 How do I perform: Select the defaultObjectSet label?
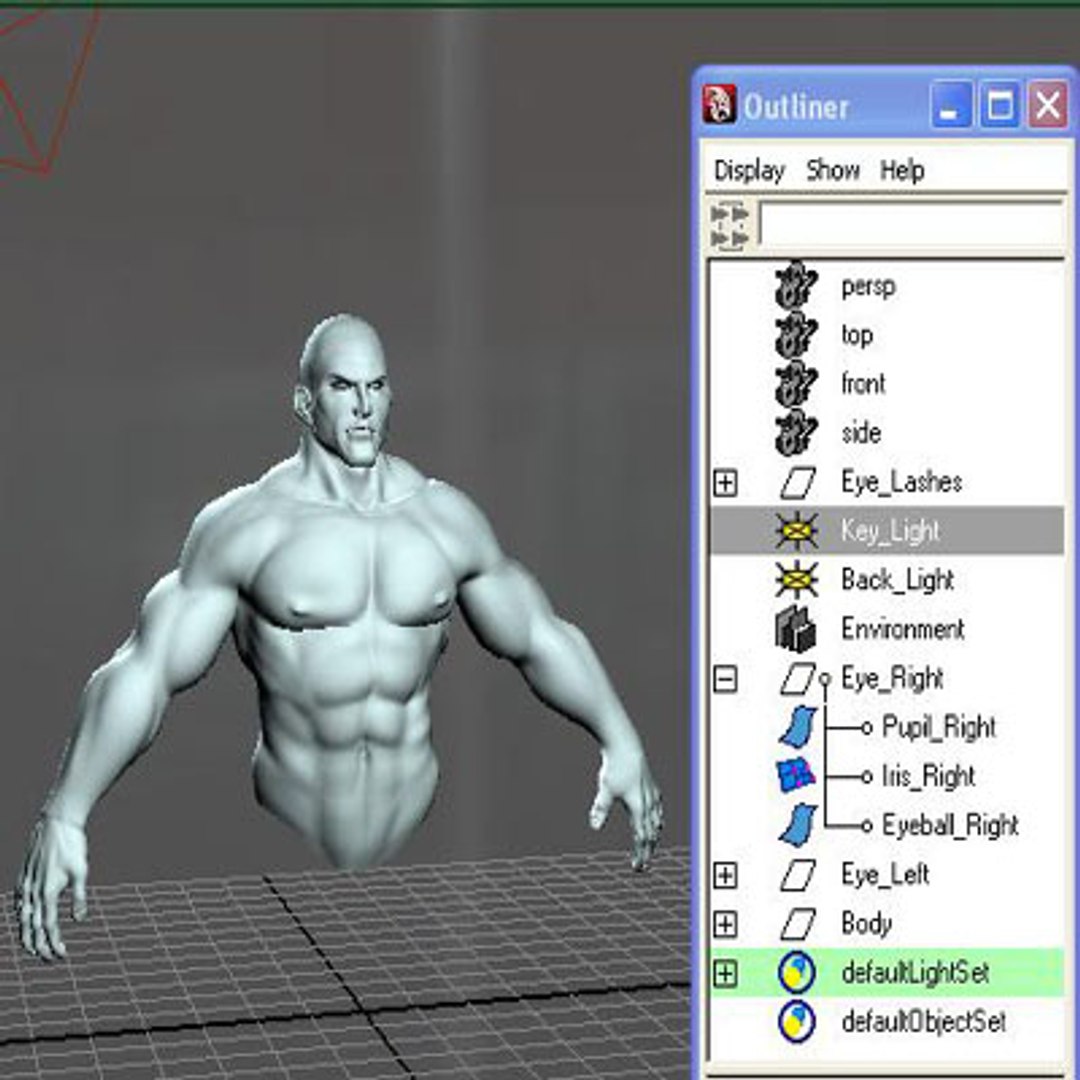(x=924, y=1022)
